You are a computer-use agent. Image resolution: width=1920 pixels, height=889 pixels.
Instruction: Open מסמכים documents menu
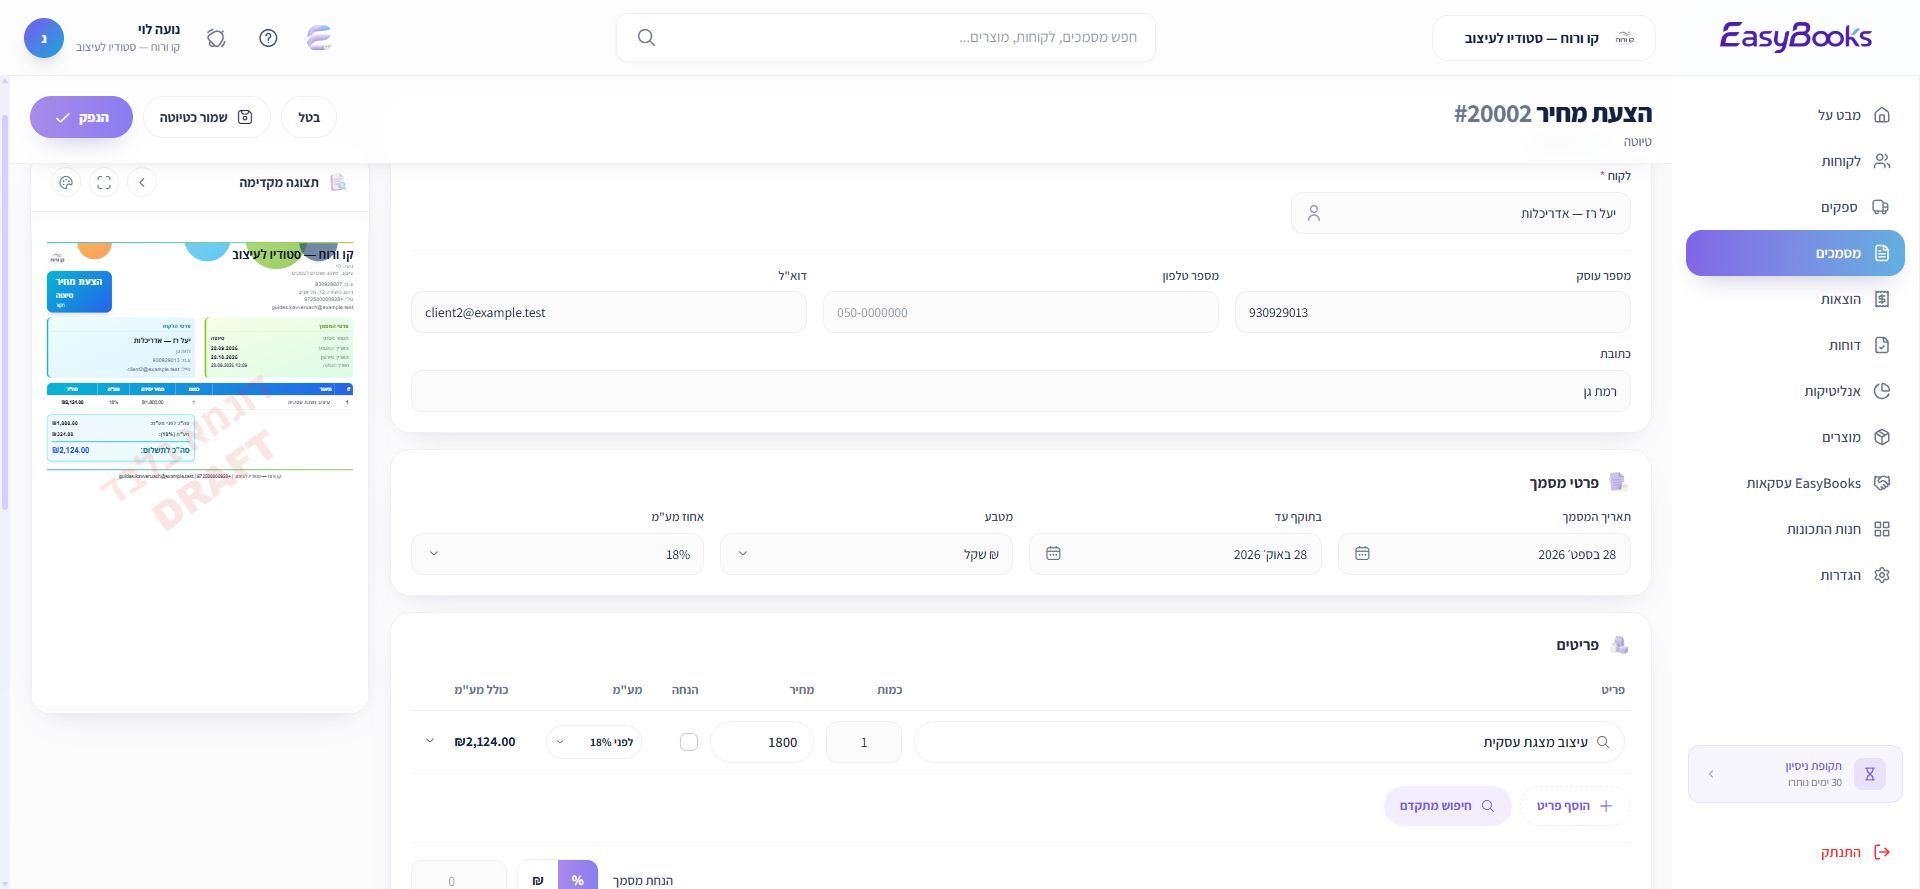(1795, 253)
